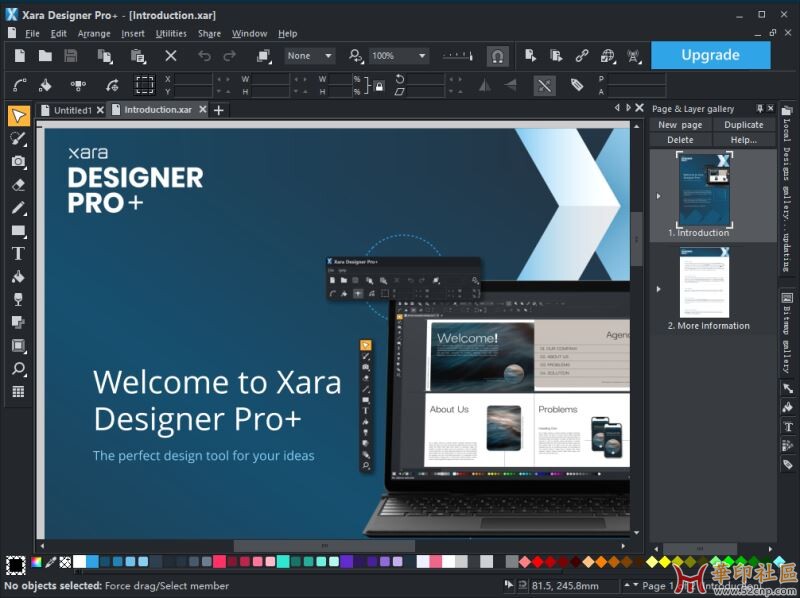Click the names tag icon
Viewport: 800px width, 598px height.
pos(577,85)
